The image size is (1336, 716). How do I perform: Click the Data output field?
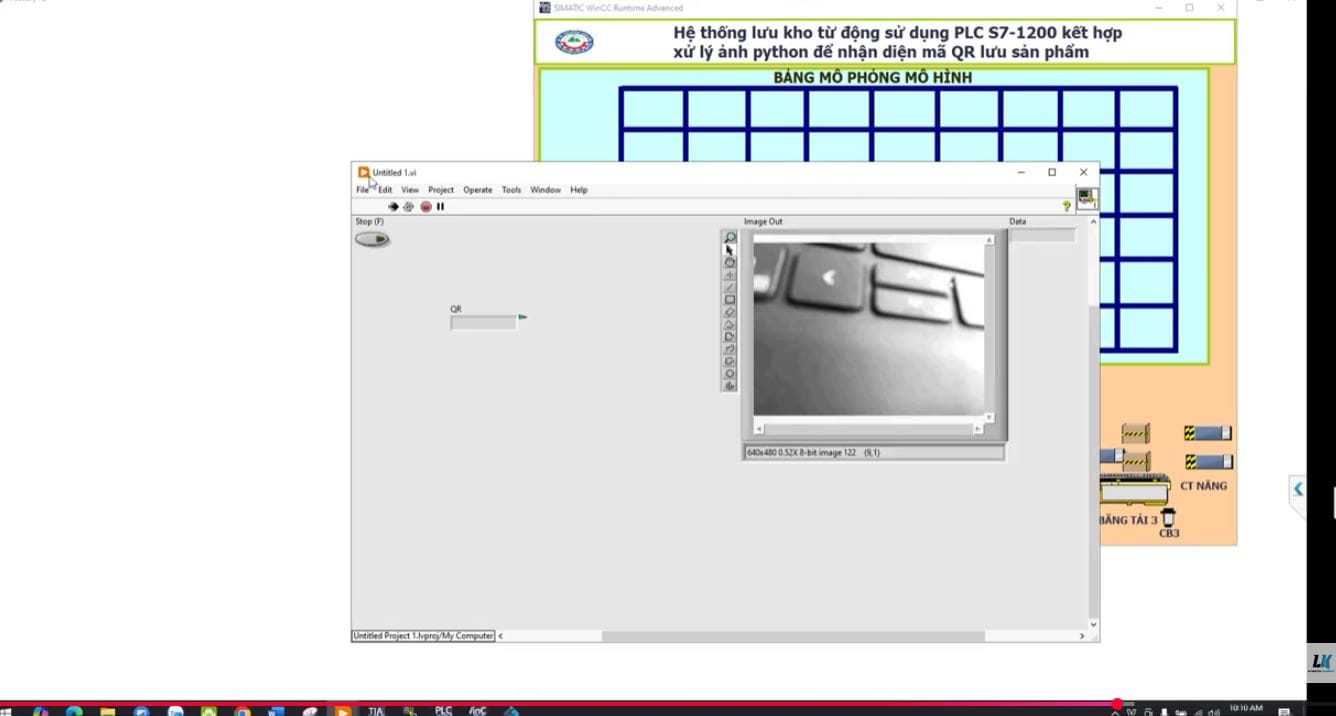pos(1041,235)
